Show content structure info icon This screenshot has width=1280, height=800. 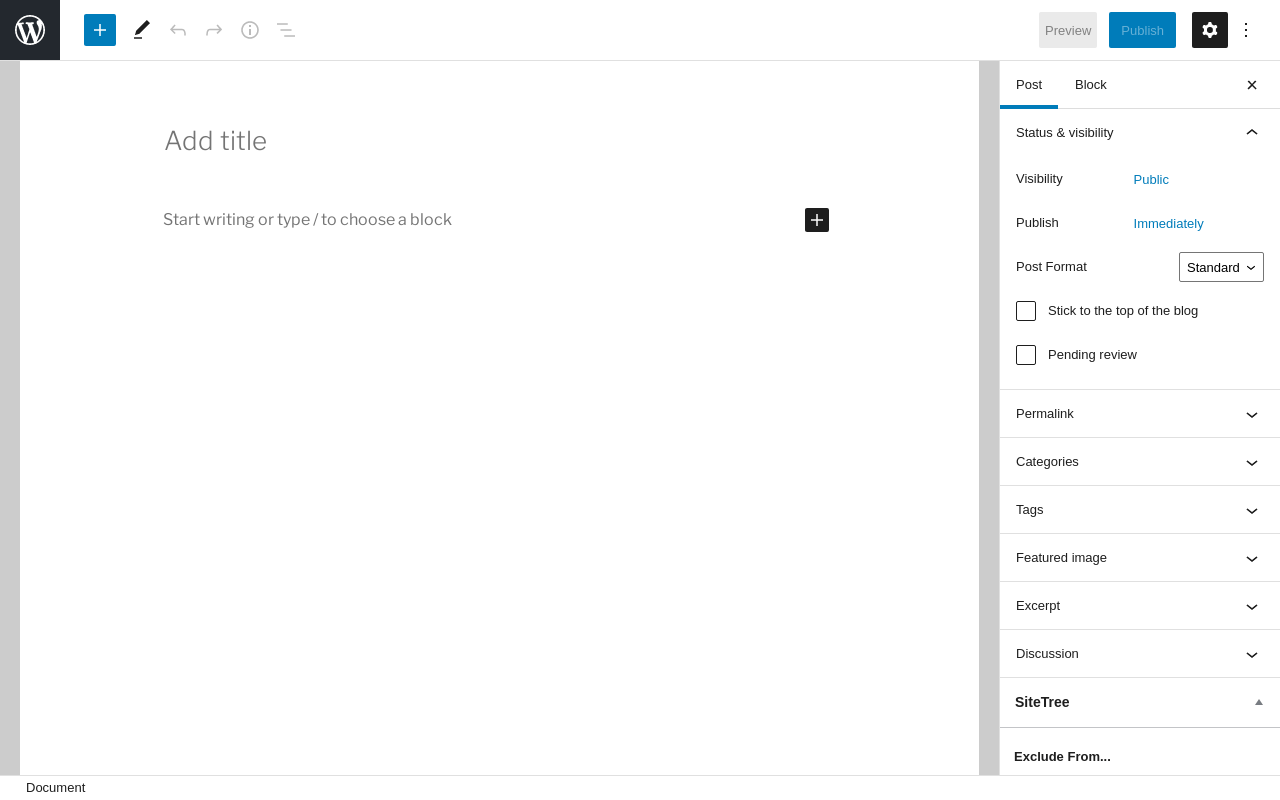[x=250, y=30]
